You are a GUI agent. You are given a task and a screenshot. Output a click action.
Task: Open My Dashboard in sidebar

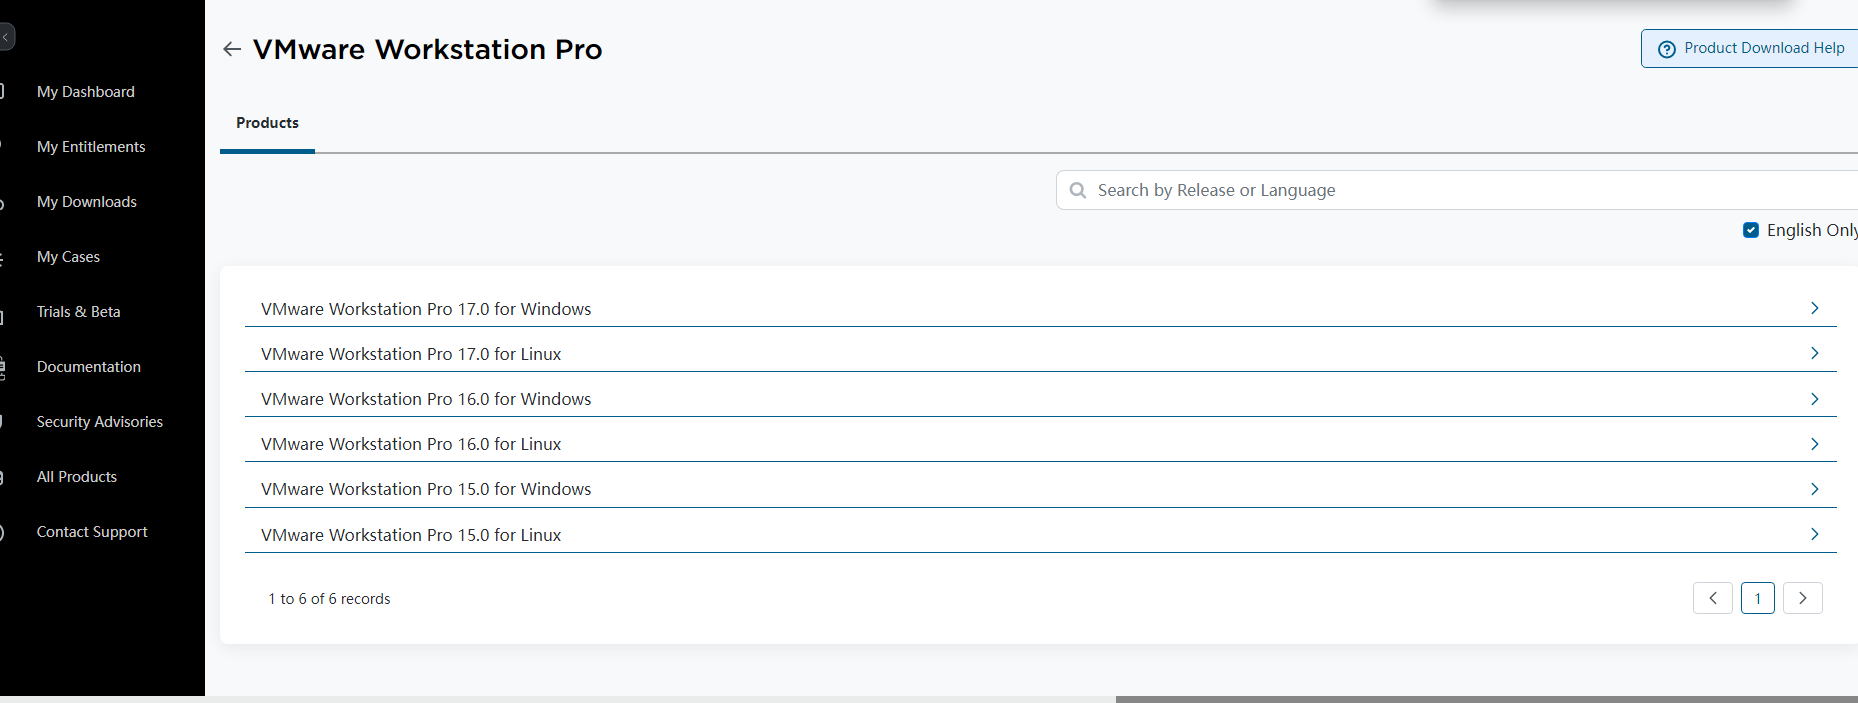(86, 92)
